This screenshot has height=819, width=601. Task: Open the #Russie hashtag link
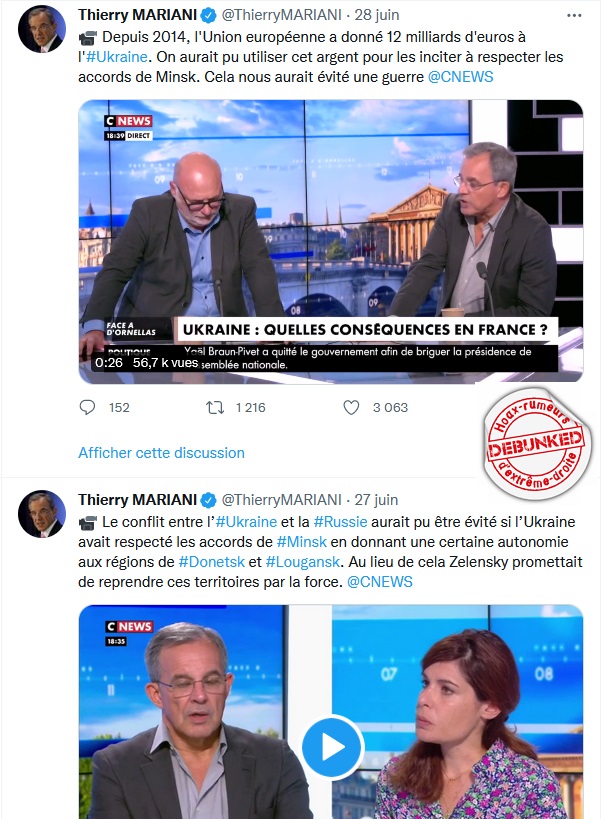point(340,522)
